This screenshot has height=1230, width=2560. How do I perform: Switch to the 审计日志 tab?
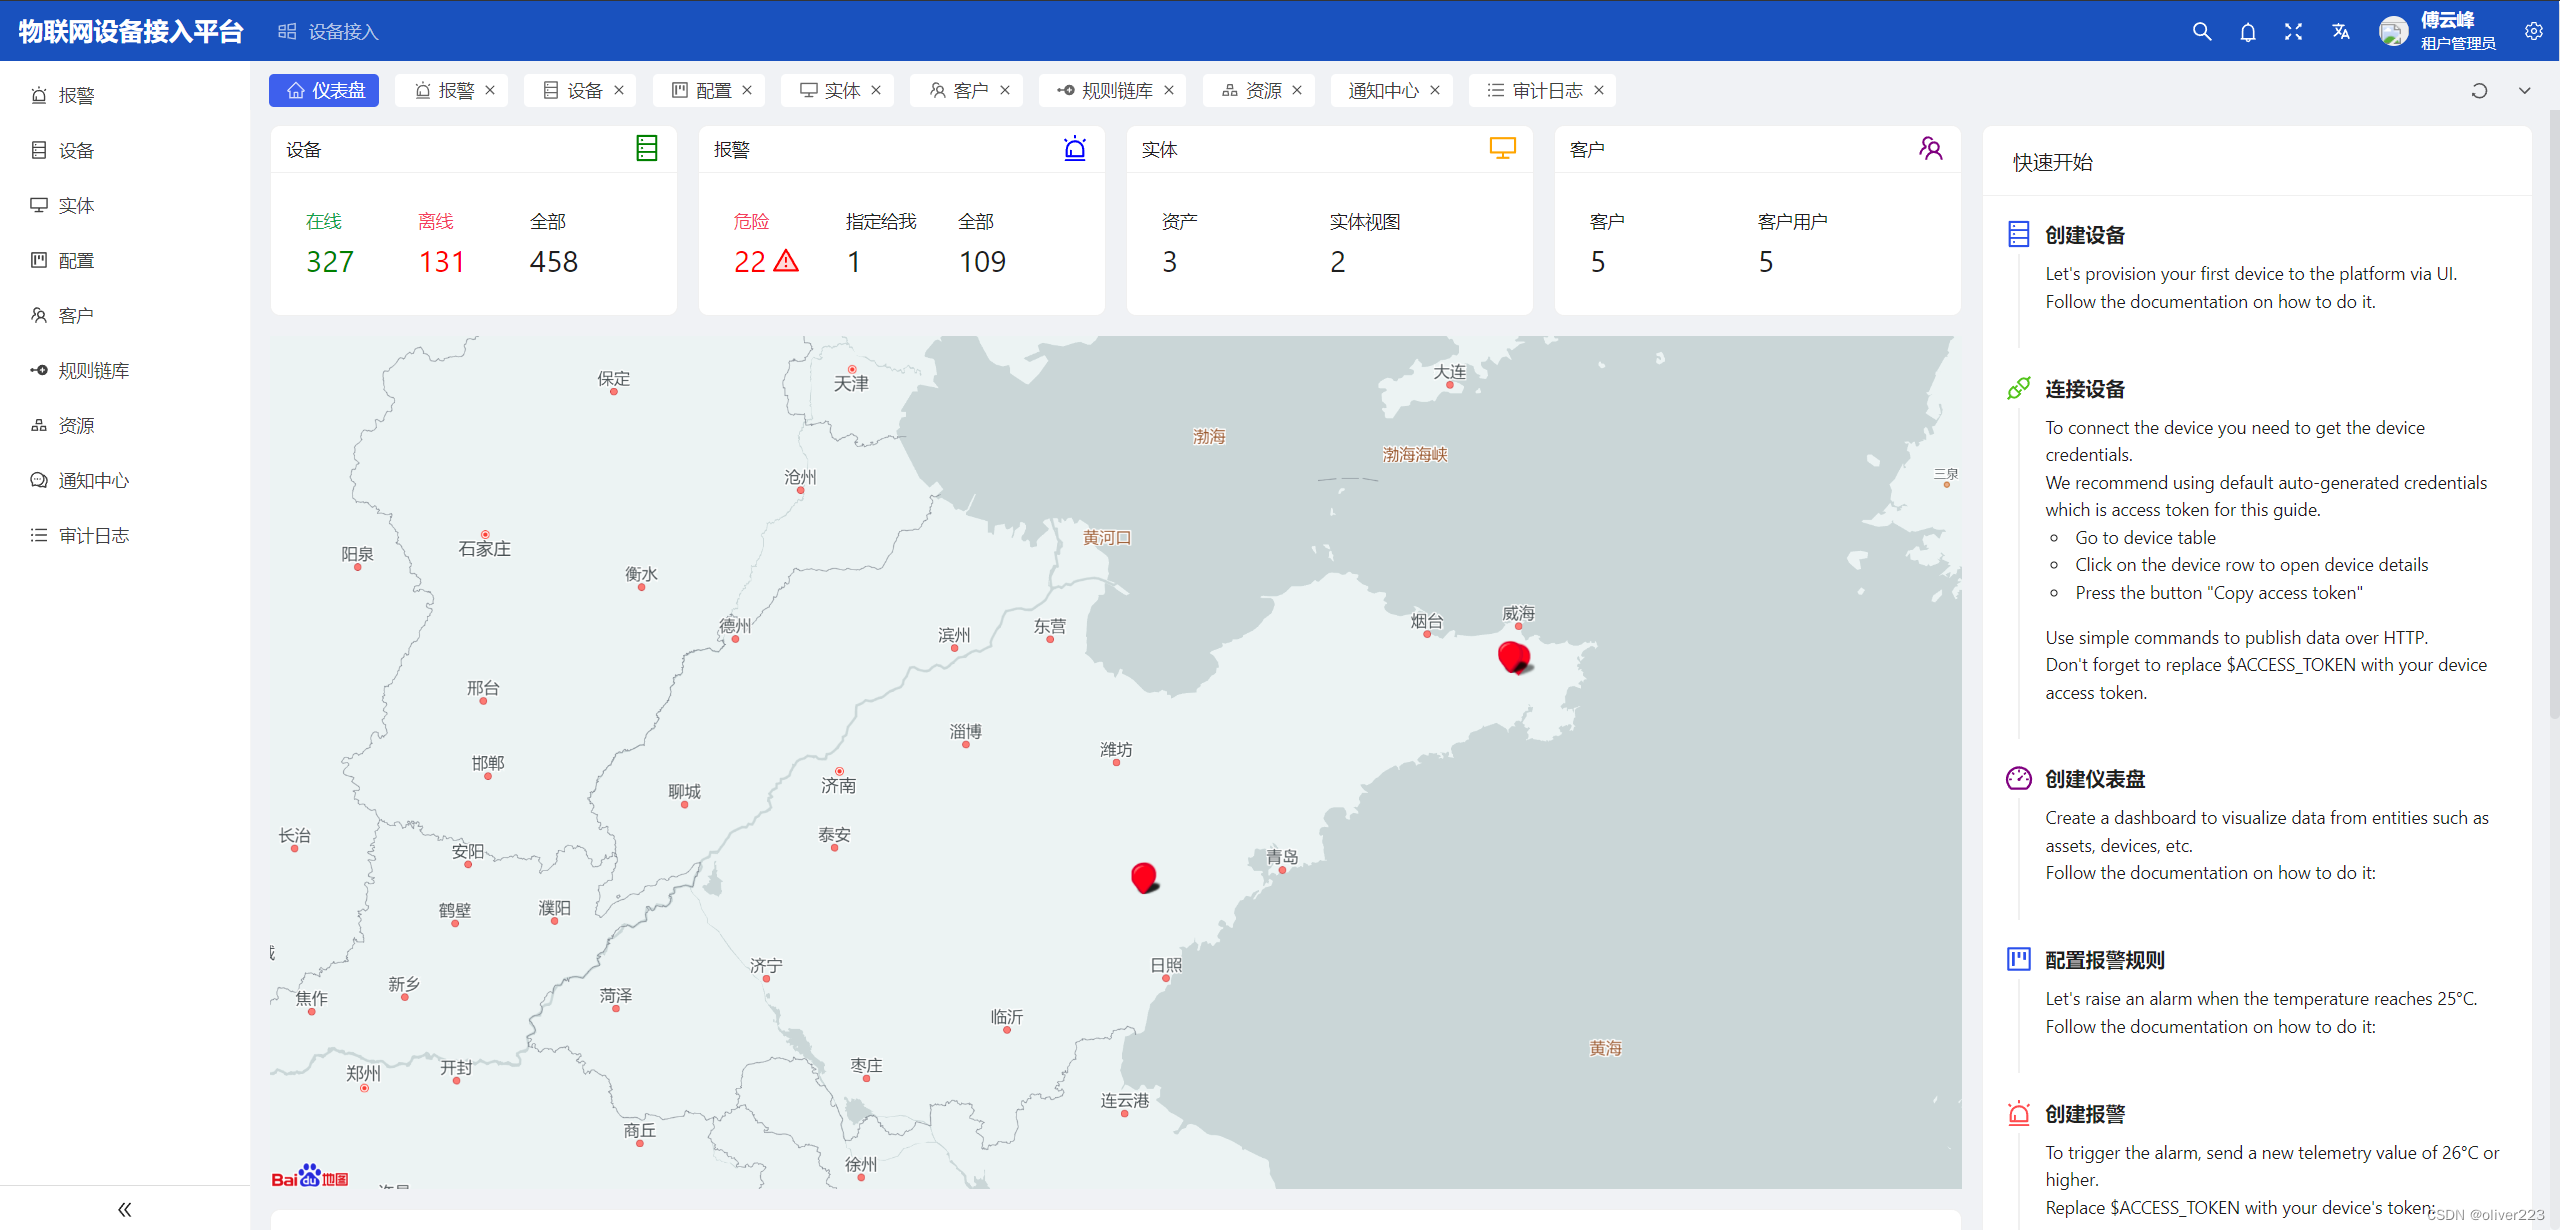click(x=1546, y=91)
